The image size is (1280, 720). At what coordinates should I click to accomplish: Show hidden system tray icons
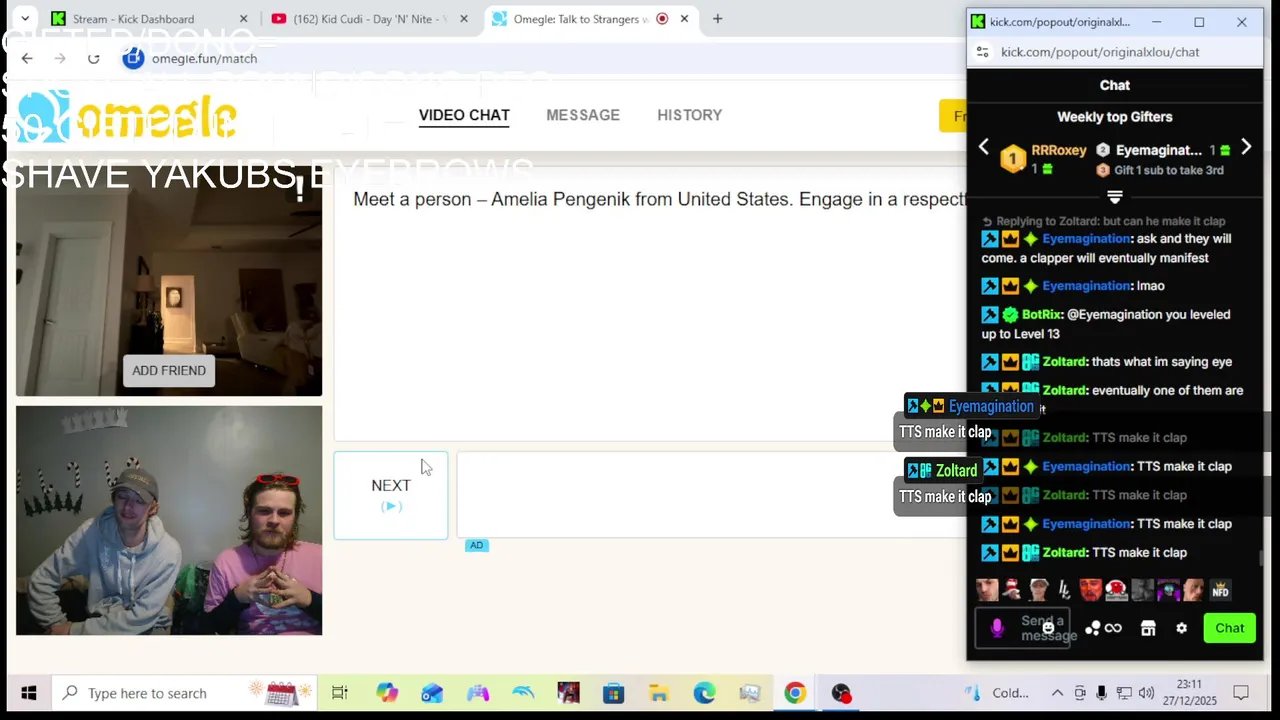point(1057,693)
